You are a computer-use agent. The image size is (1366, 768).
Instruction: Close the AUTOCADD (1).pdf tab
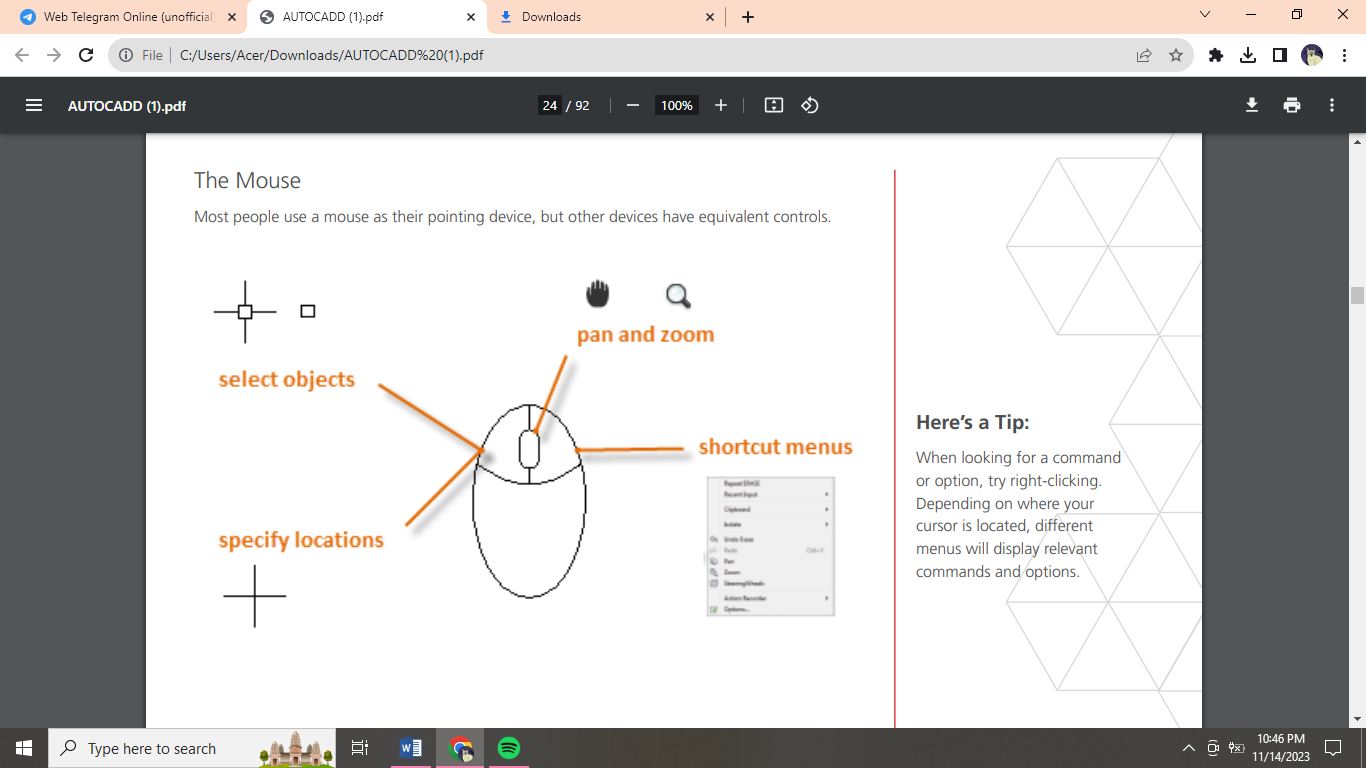click(x=471, y=17)
